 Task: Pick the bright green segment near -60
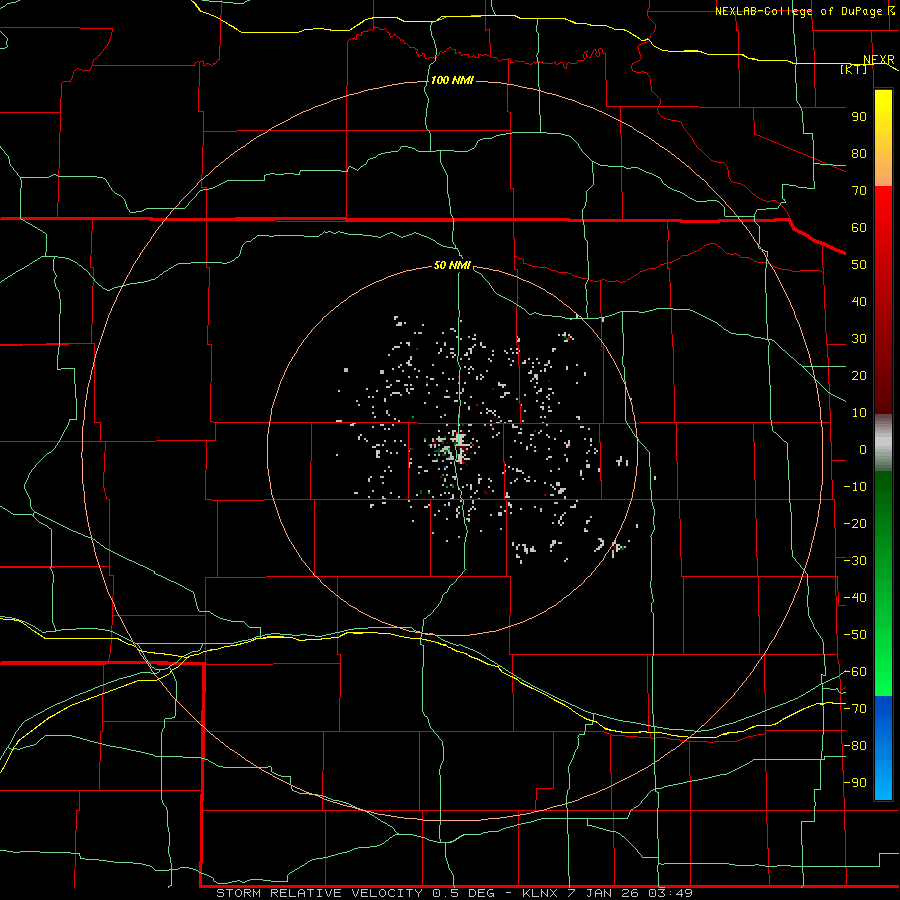click(x=883, y=672)
